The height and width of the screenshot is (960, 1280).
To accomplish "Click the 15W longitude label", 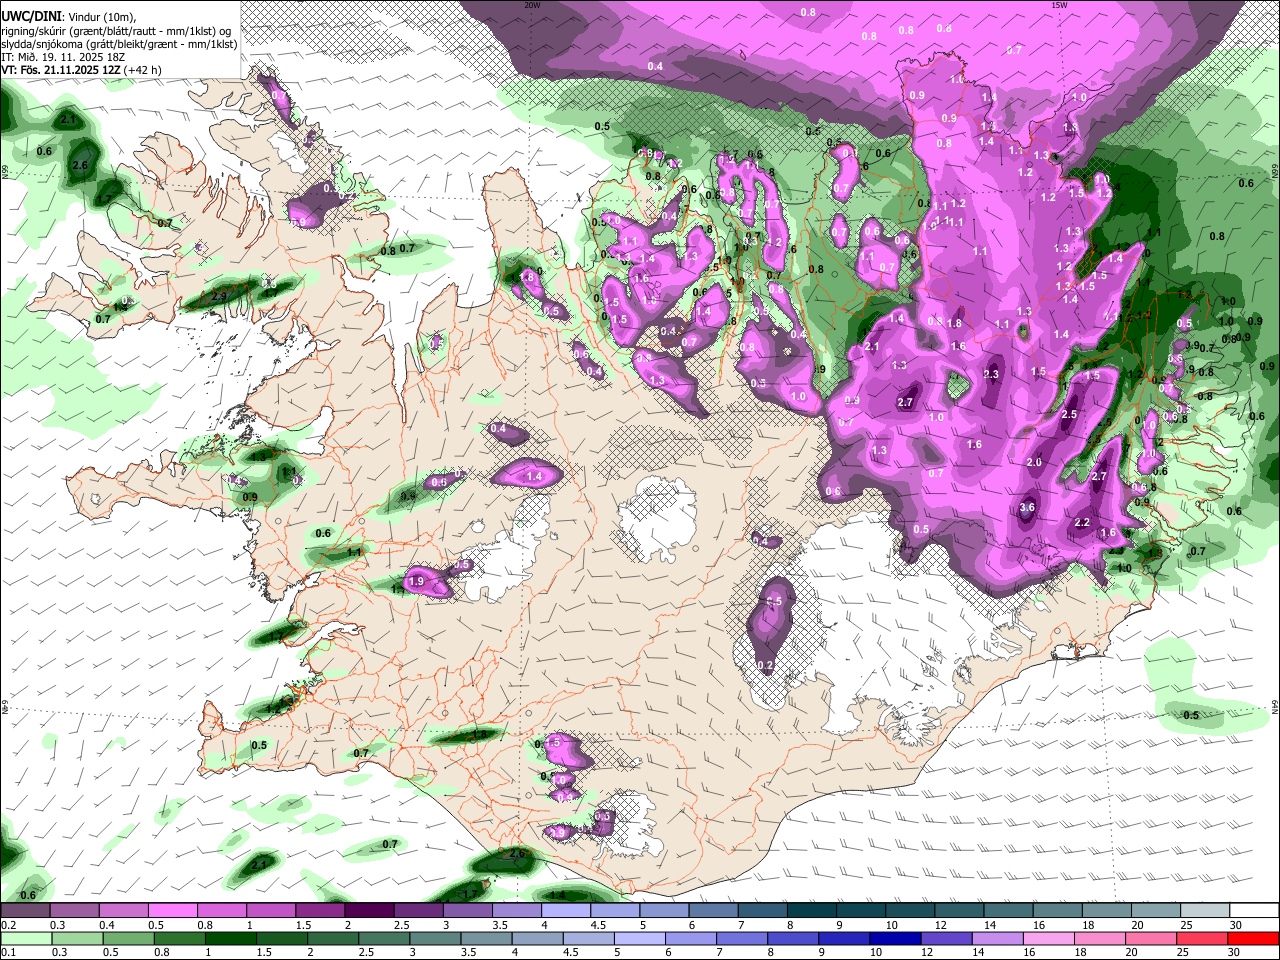I will click(1059, 5).
